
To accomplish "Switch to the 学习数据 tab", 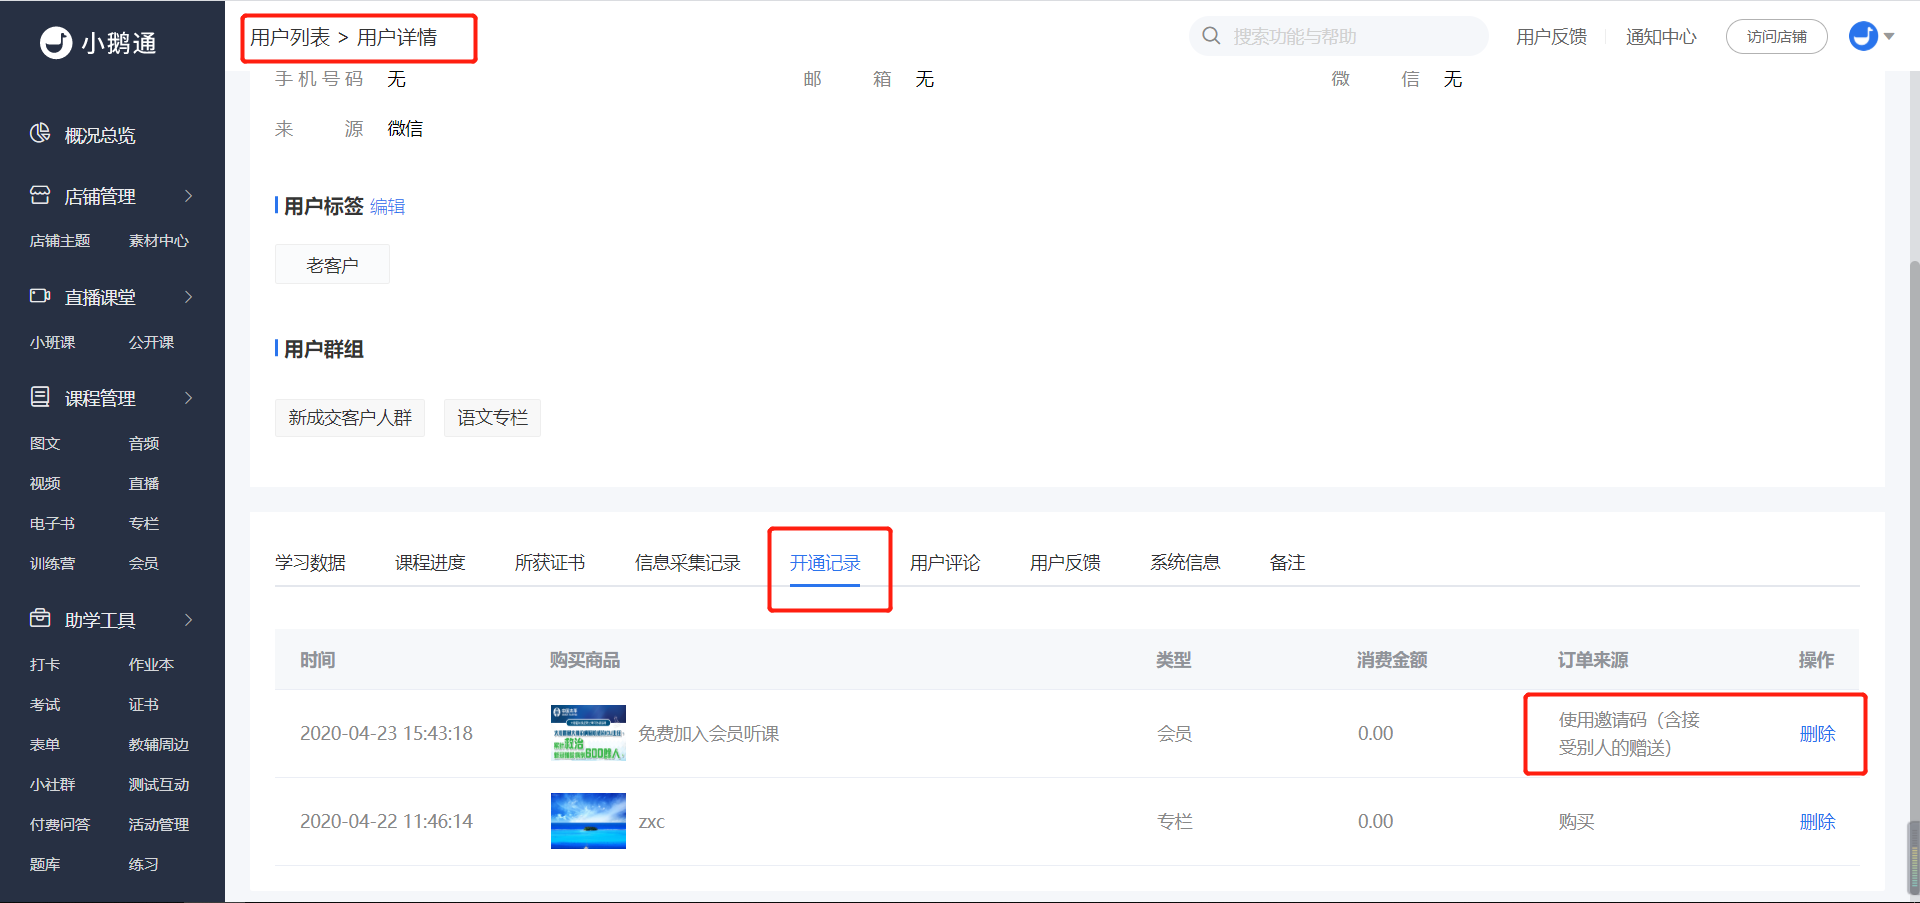I will click(x=310, y=563).
